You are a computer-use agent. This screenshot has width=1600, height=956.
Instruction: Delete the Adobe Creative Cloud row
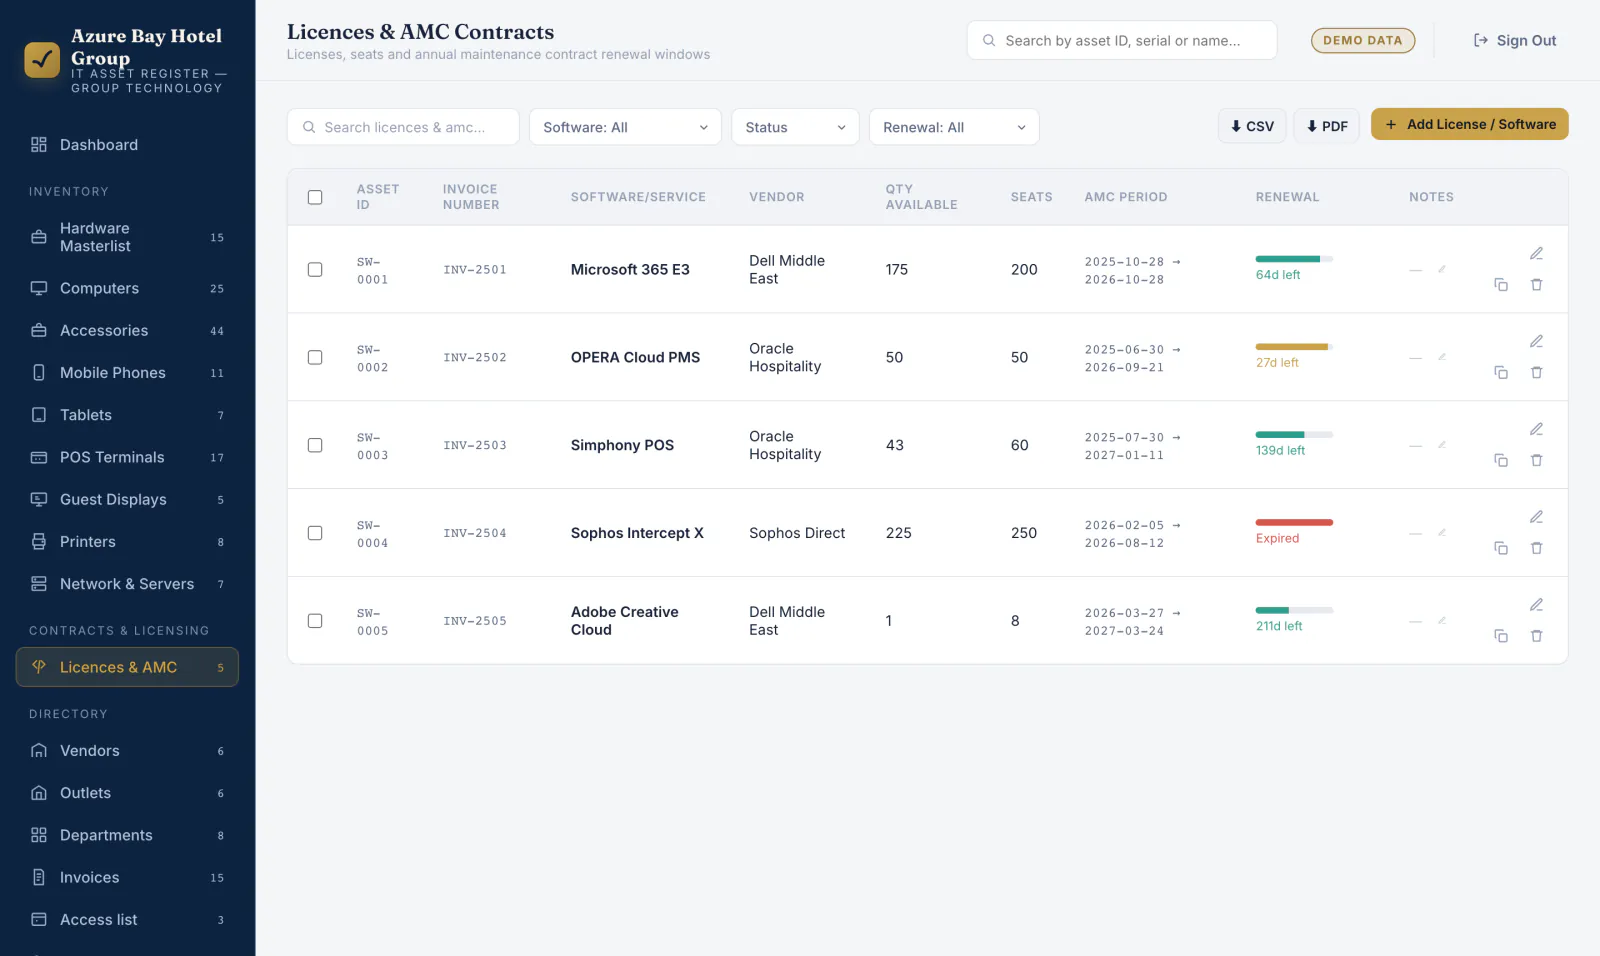[1536, 637]
